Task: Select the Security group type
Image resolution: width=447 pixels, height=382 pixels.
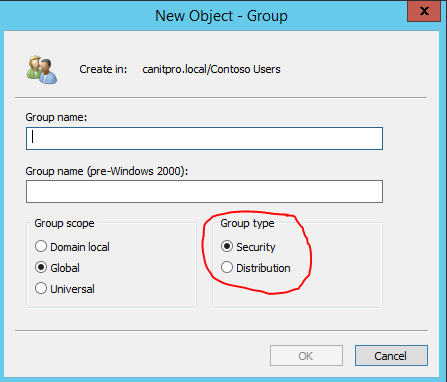Action: (248, 247)
